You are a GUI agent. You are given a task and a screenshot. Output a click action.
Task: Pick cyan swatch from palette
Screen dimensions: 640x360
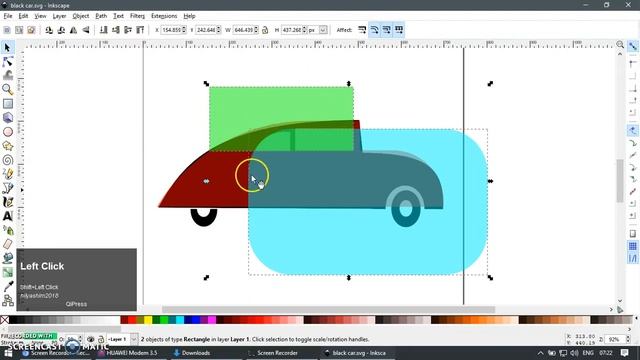click(x=180, y=320)
